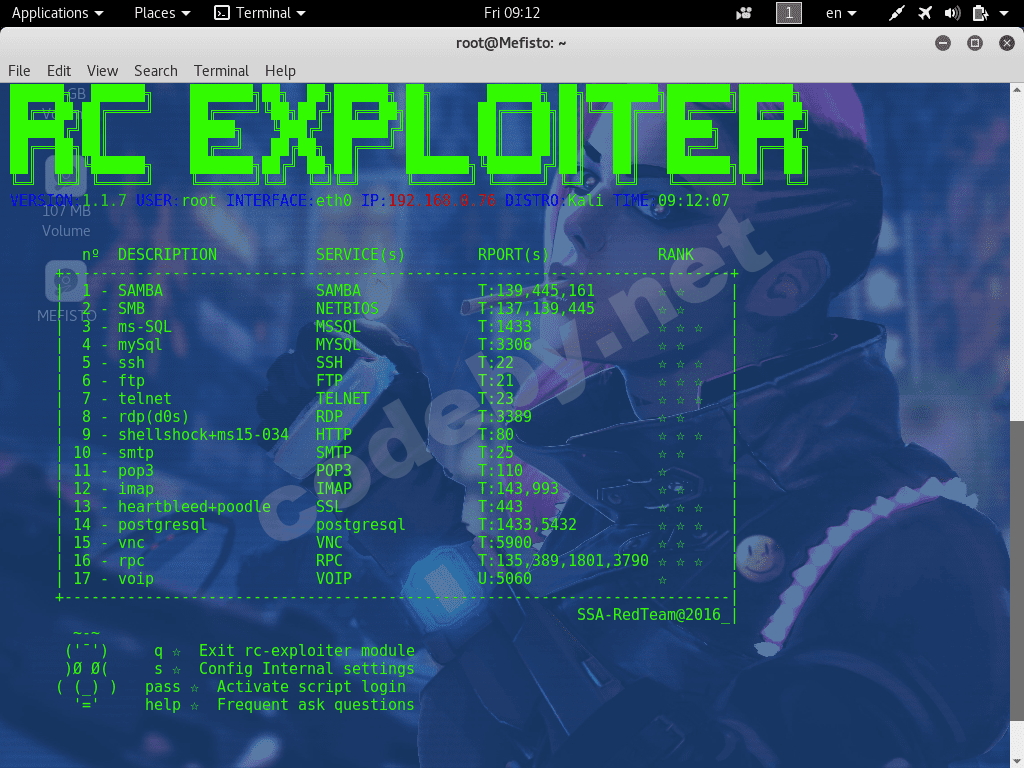The image size is (1024, 768).
Task: Click the 4 - mySql entry
Action: click(x=122, y=344)
